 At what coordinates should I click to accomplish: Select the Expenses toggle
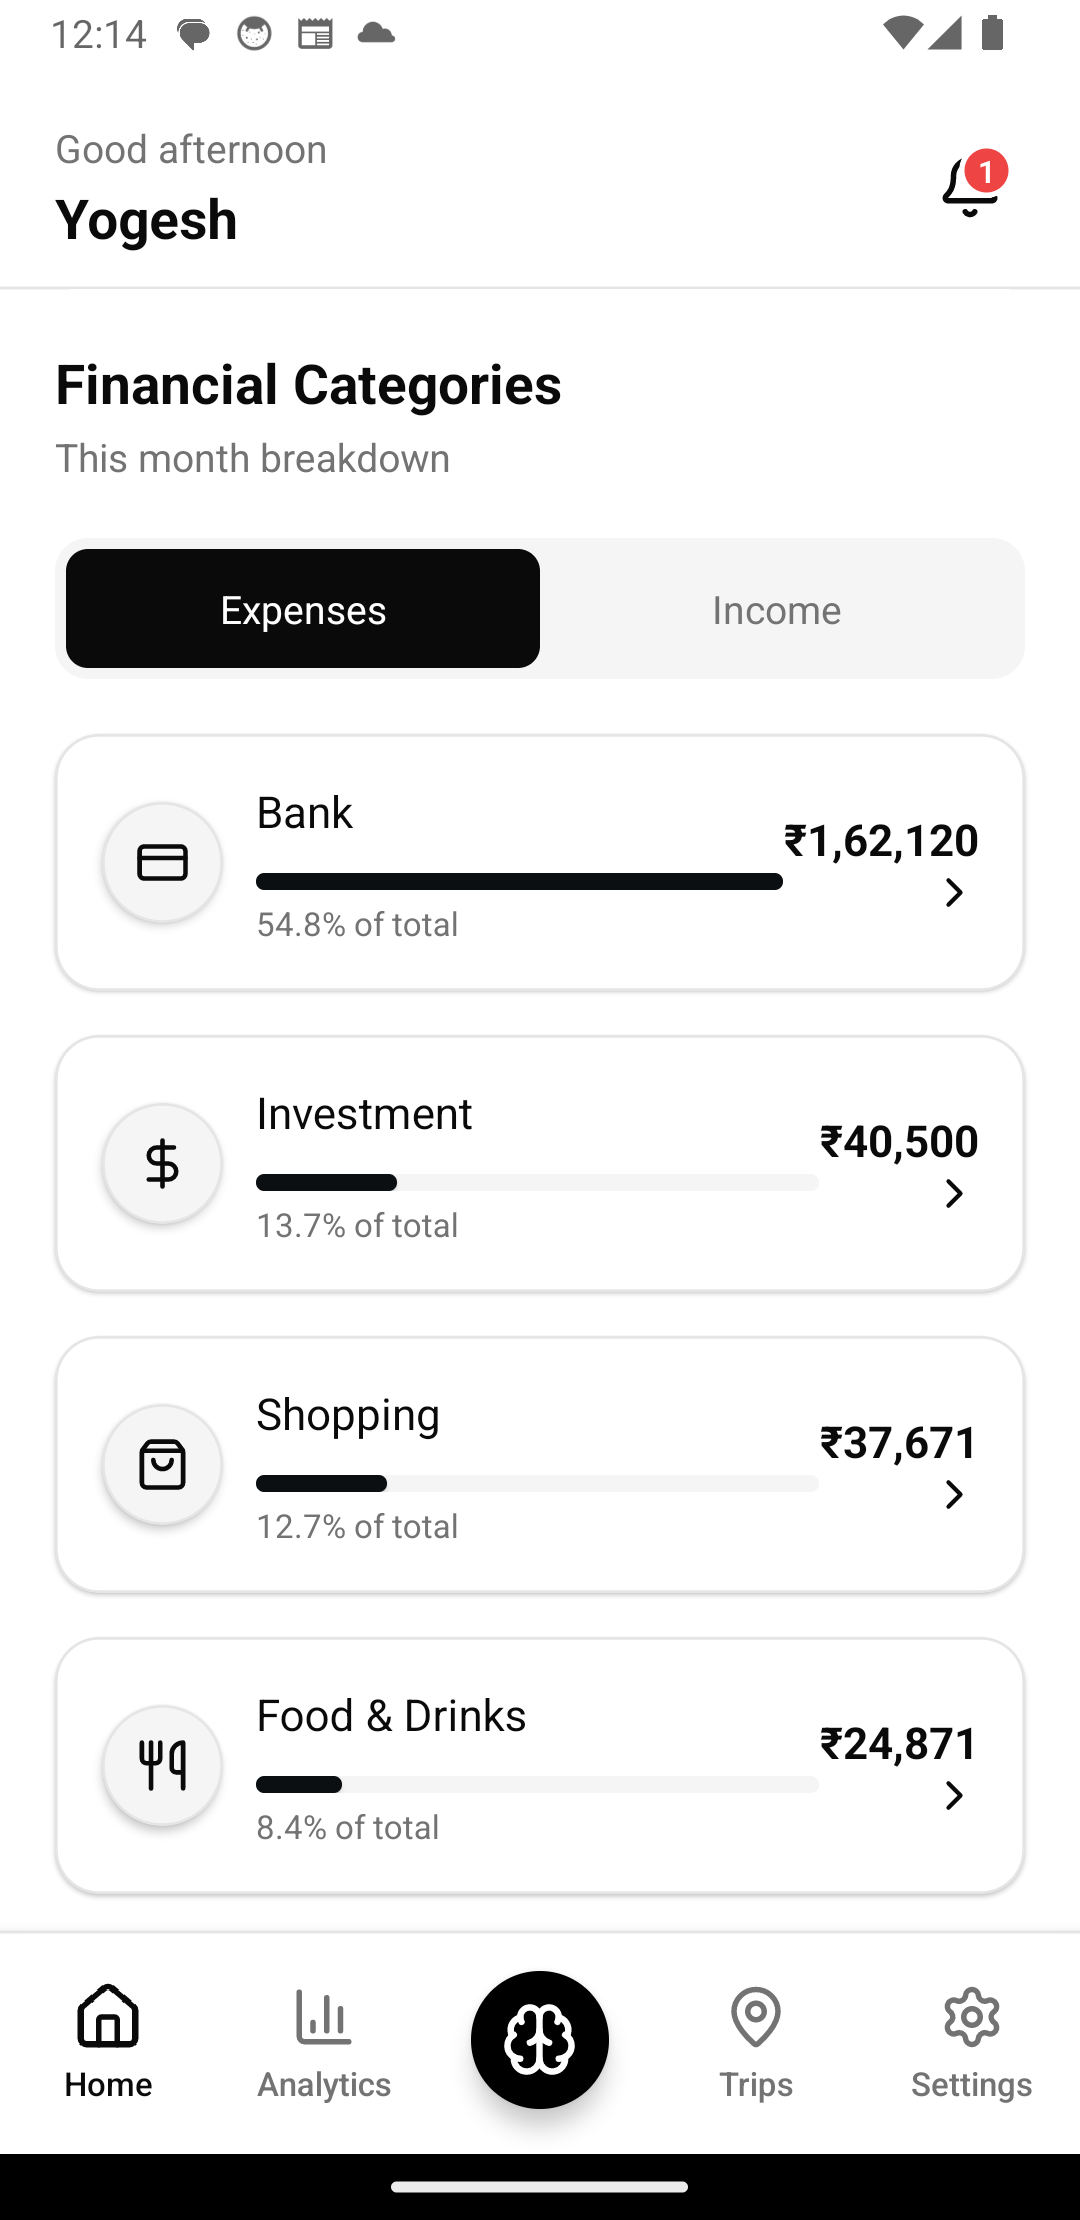click(303, 609)
